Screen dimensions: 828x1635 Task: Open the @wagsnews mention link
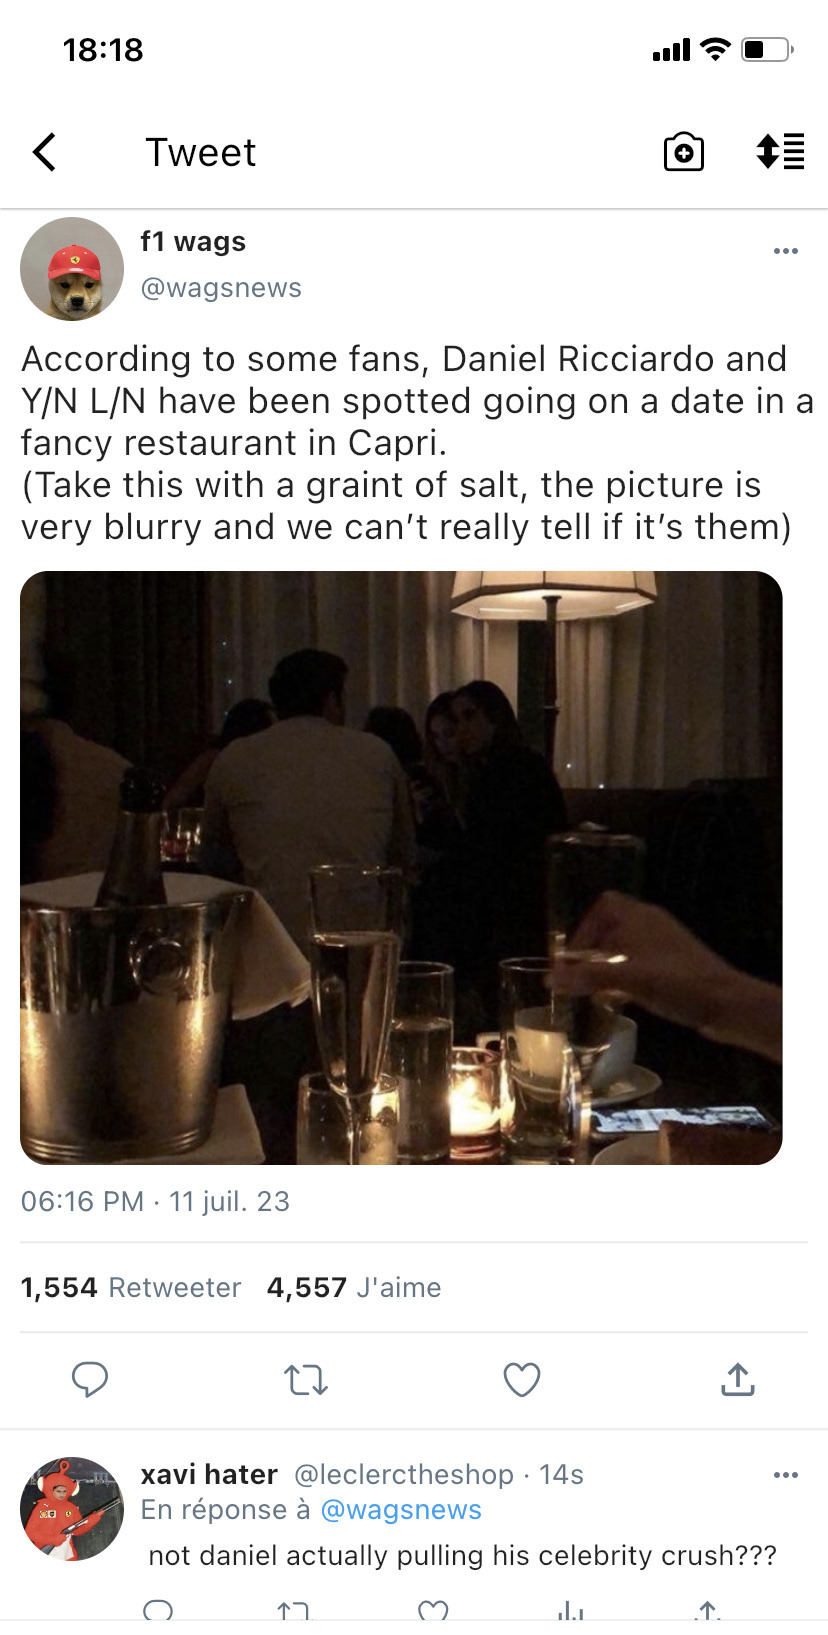(x=401, y=1510)
